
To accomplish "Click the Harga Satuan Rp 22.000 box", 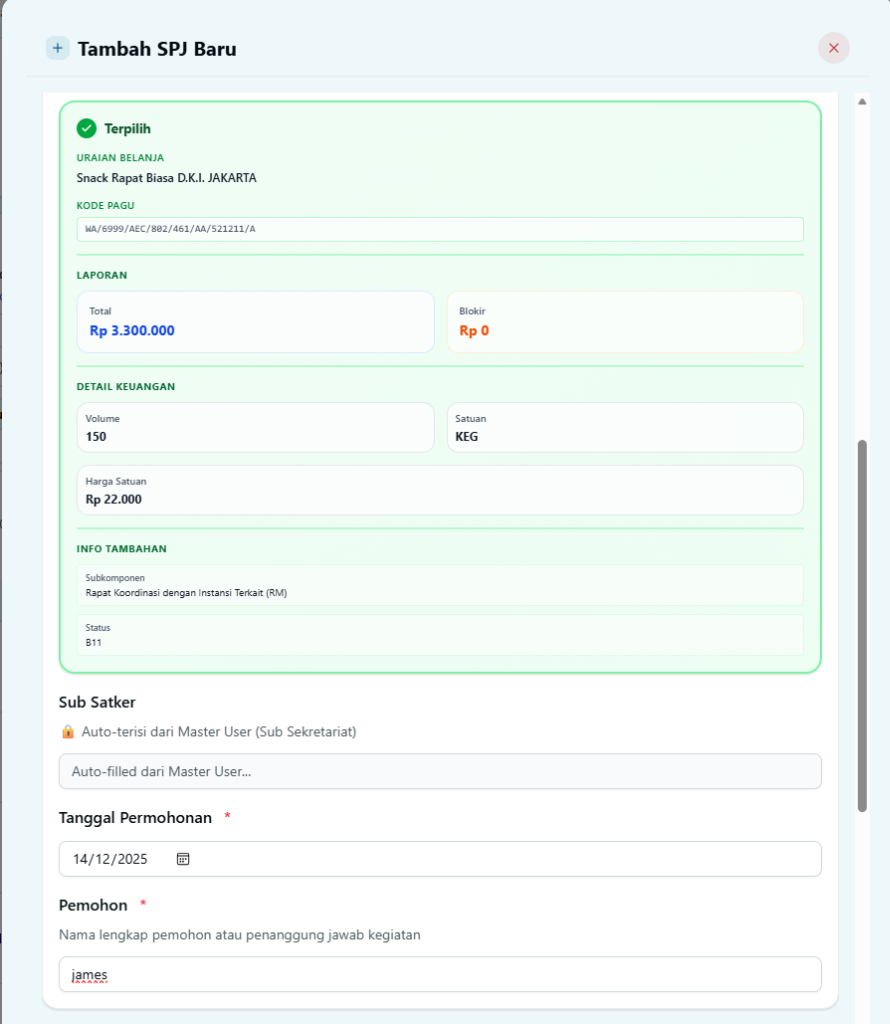I will tap(440, 490).
